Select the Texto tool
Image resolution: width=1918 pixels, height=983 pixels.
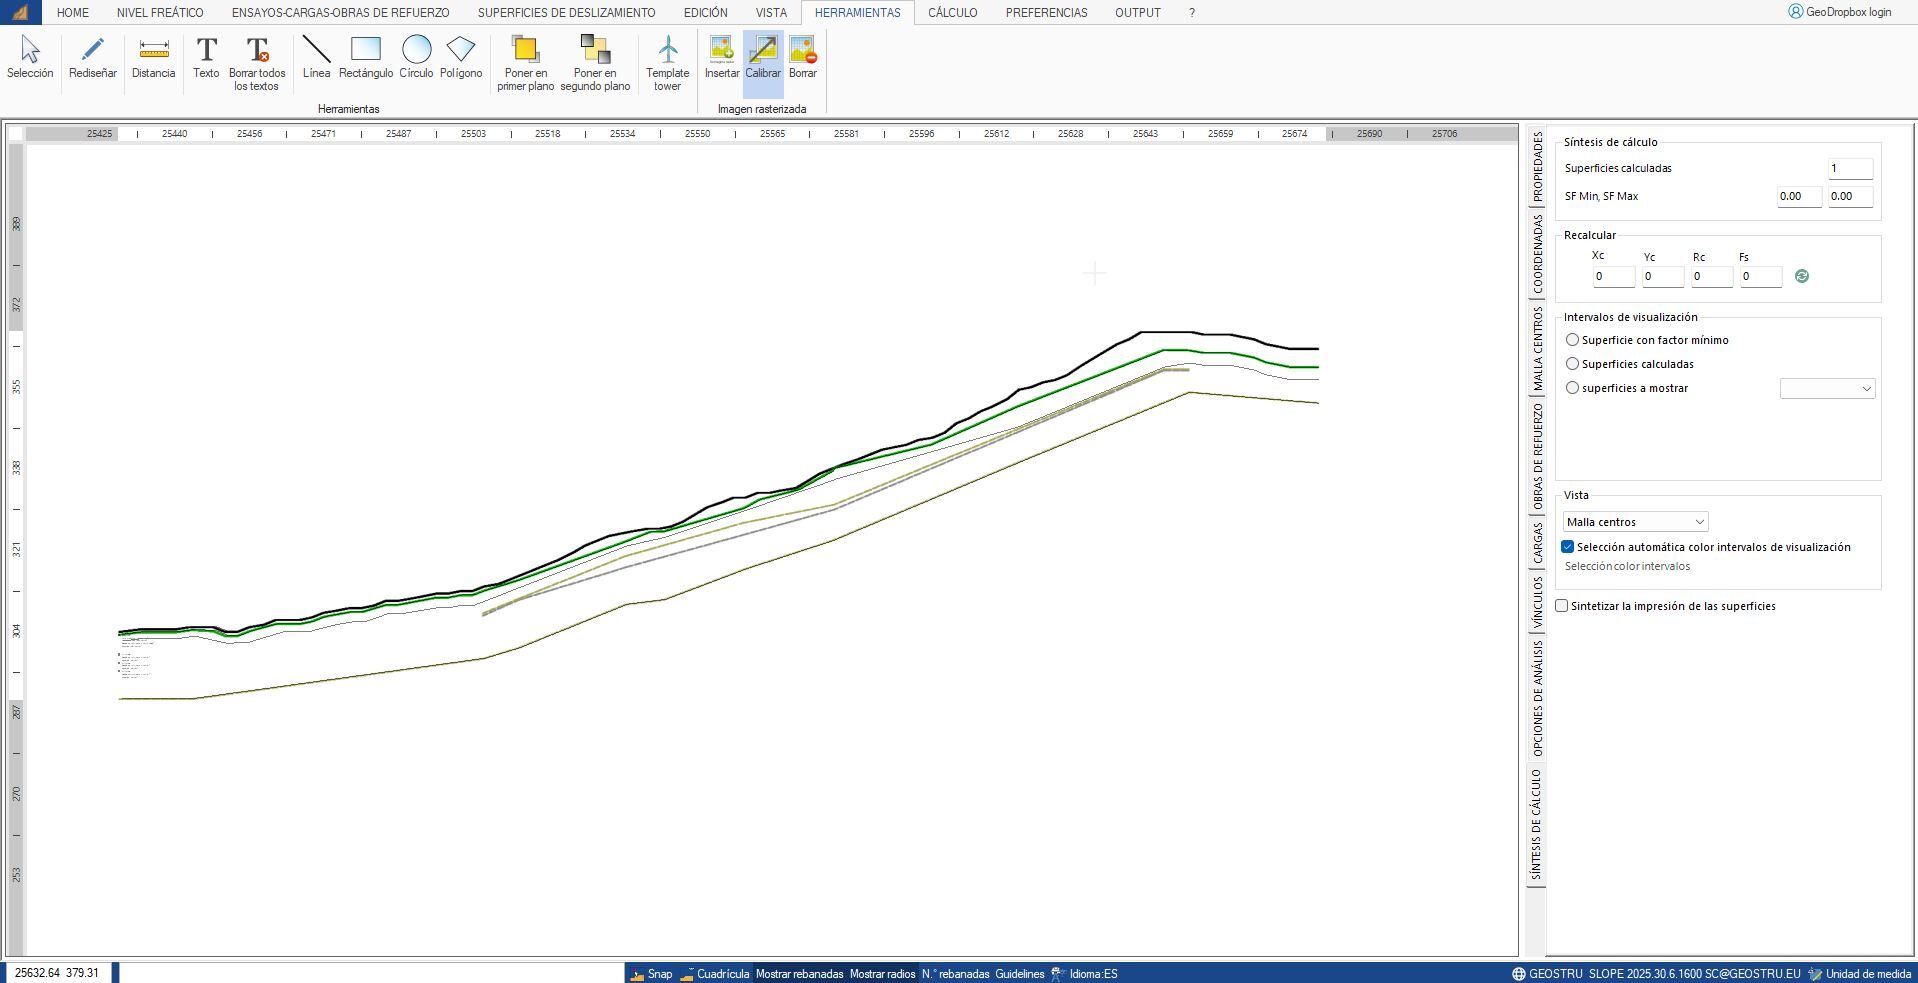click(206, 60)
